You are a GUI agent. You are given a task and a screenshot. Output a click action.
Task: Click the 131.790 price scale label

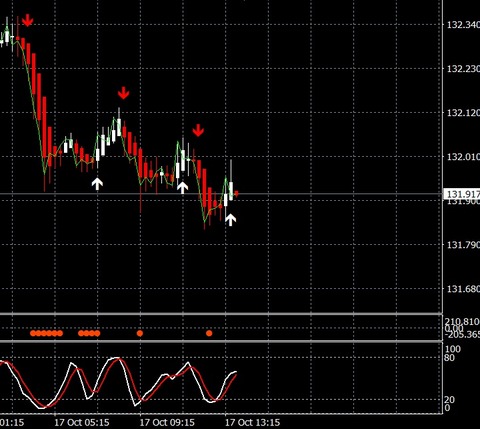pyautogui.click(x=463, y=245)
